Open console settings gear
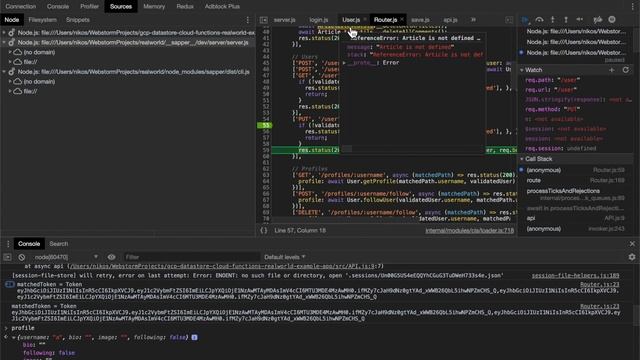Image resolution: width=640 pixels, height=360 pixels. coord(632,257)
